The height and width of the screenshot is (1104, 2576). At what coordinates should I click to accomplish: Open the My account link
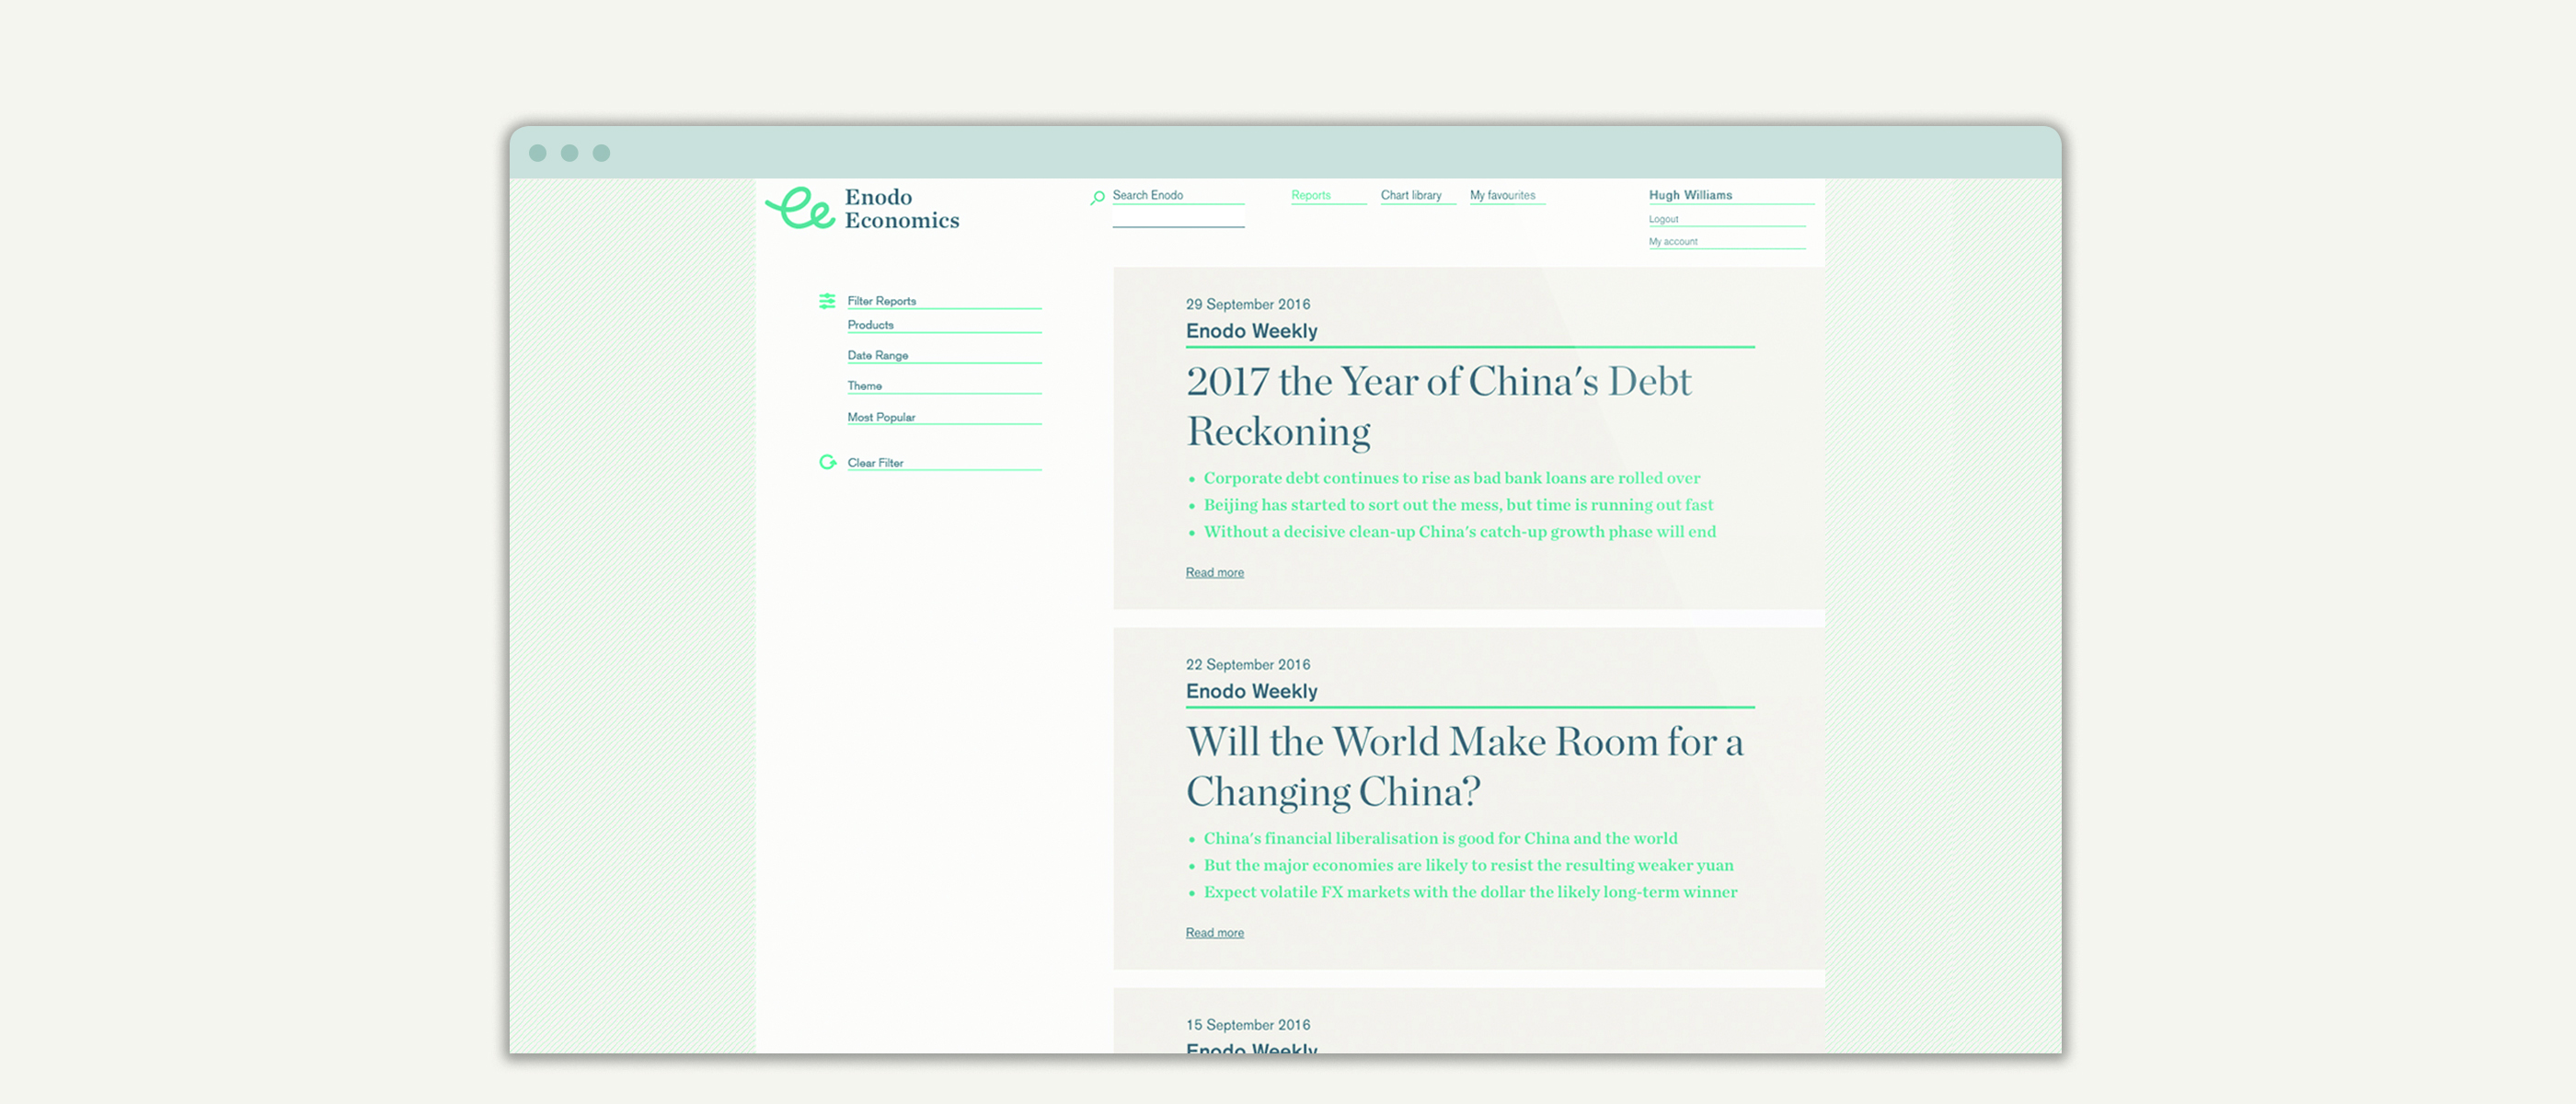point(1673,241)
